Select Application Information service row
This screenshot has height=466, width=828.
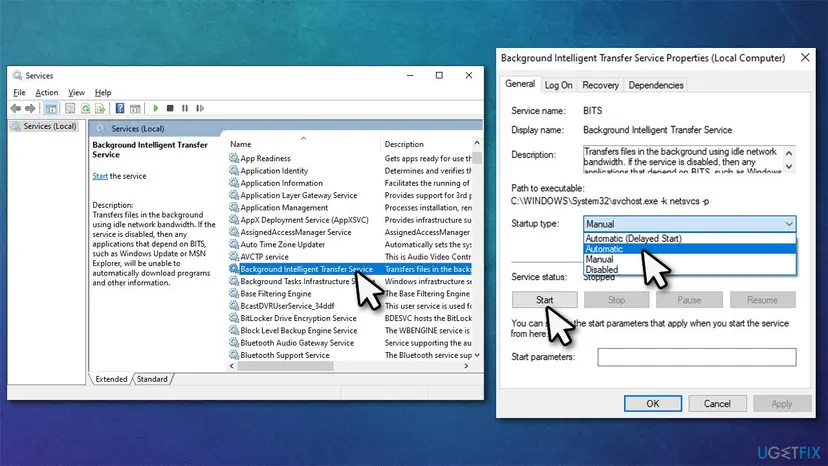350,183
